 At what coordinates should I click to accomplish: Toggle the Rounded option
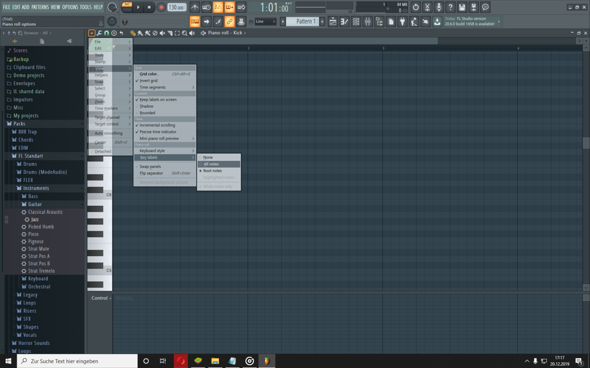click(165, 113)
